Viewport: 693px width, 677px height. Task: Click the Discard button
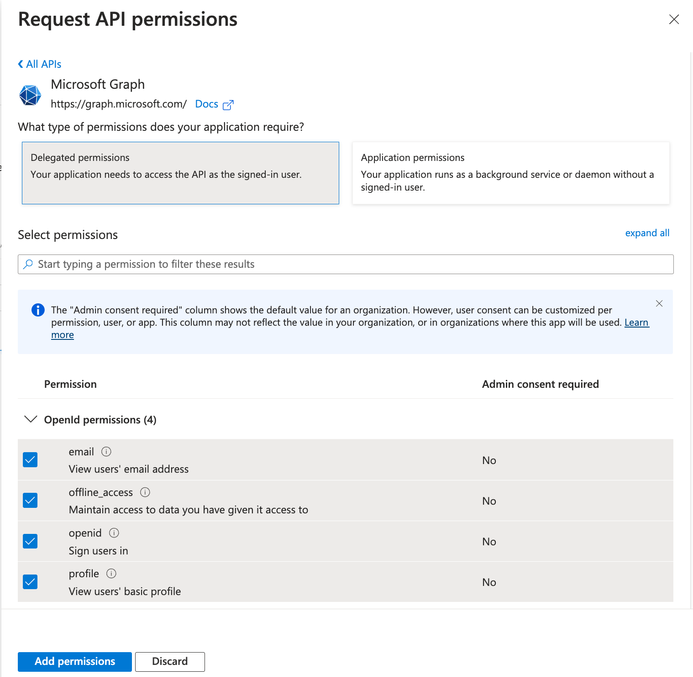click(x=170, y=661)
